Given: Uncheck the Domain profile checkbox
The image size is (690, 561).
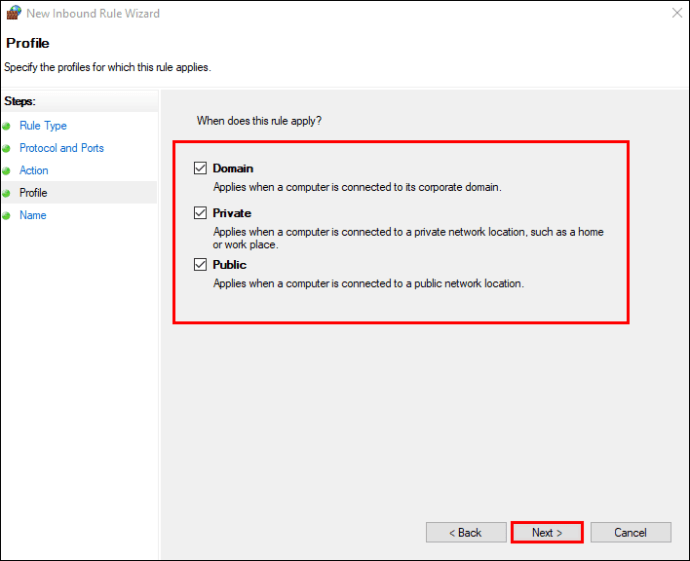Looking at the screenshot, I should [x=201, y=168].
